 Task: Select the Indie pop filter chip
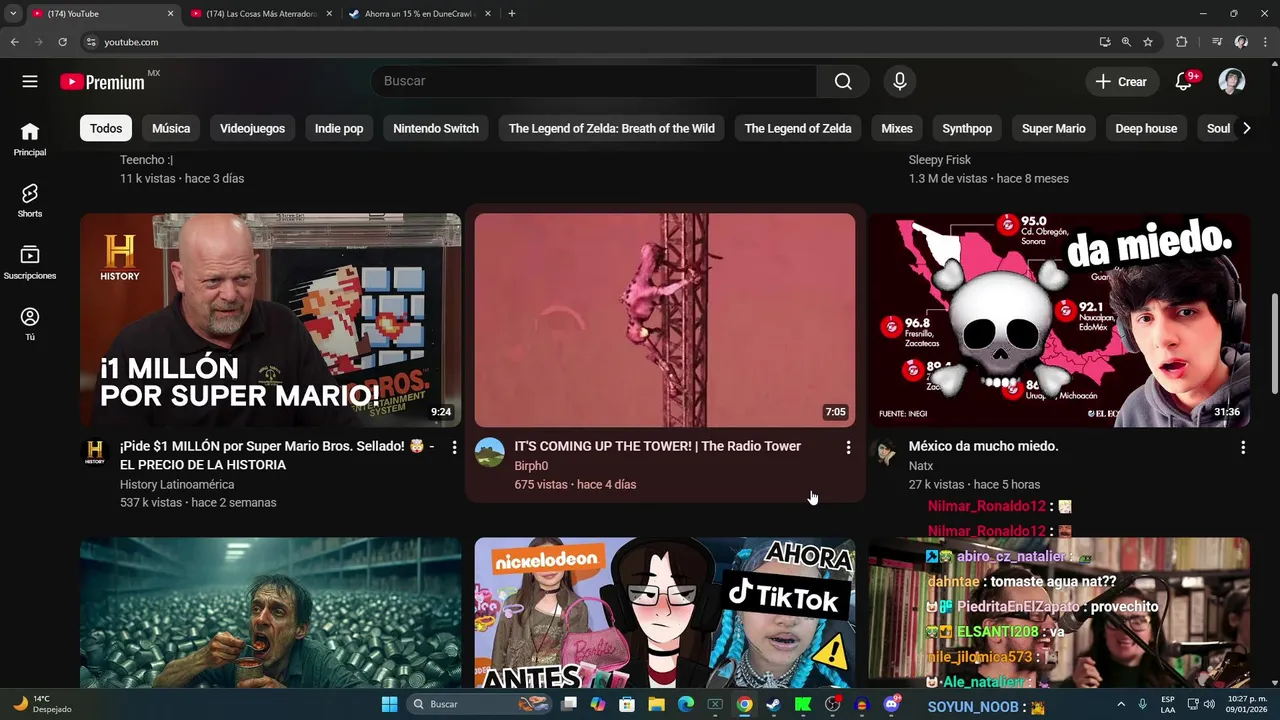(x=339, y=128)
